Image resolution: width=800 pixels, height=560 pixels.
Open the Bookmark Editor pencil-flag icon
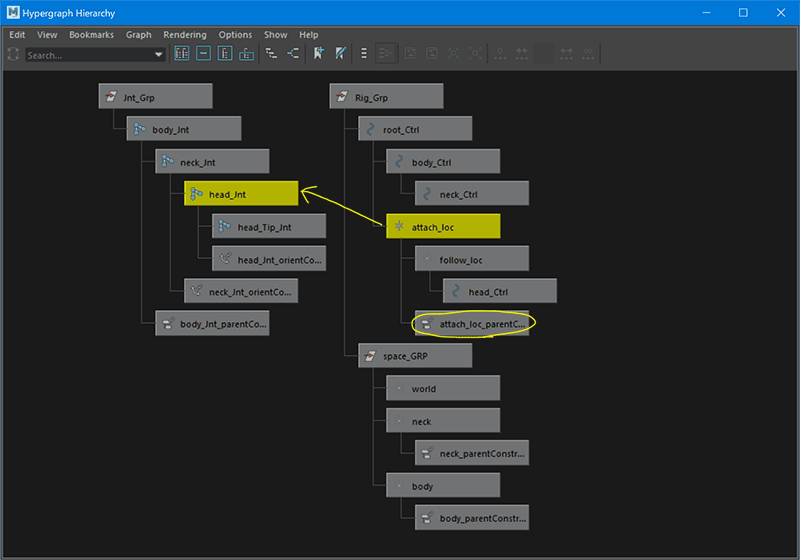tap(340, 53)
